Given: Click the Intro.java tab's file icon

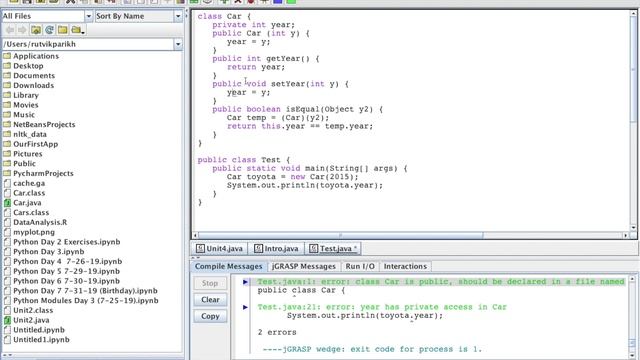Looking at the screenshot, I should point(258,248).
